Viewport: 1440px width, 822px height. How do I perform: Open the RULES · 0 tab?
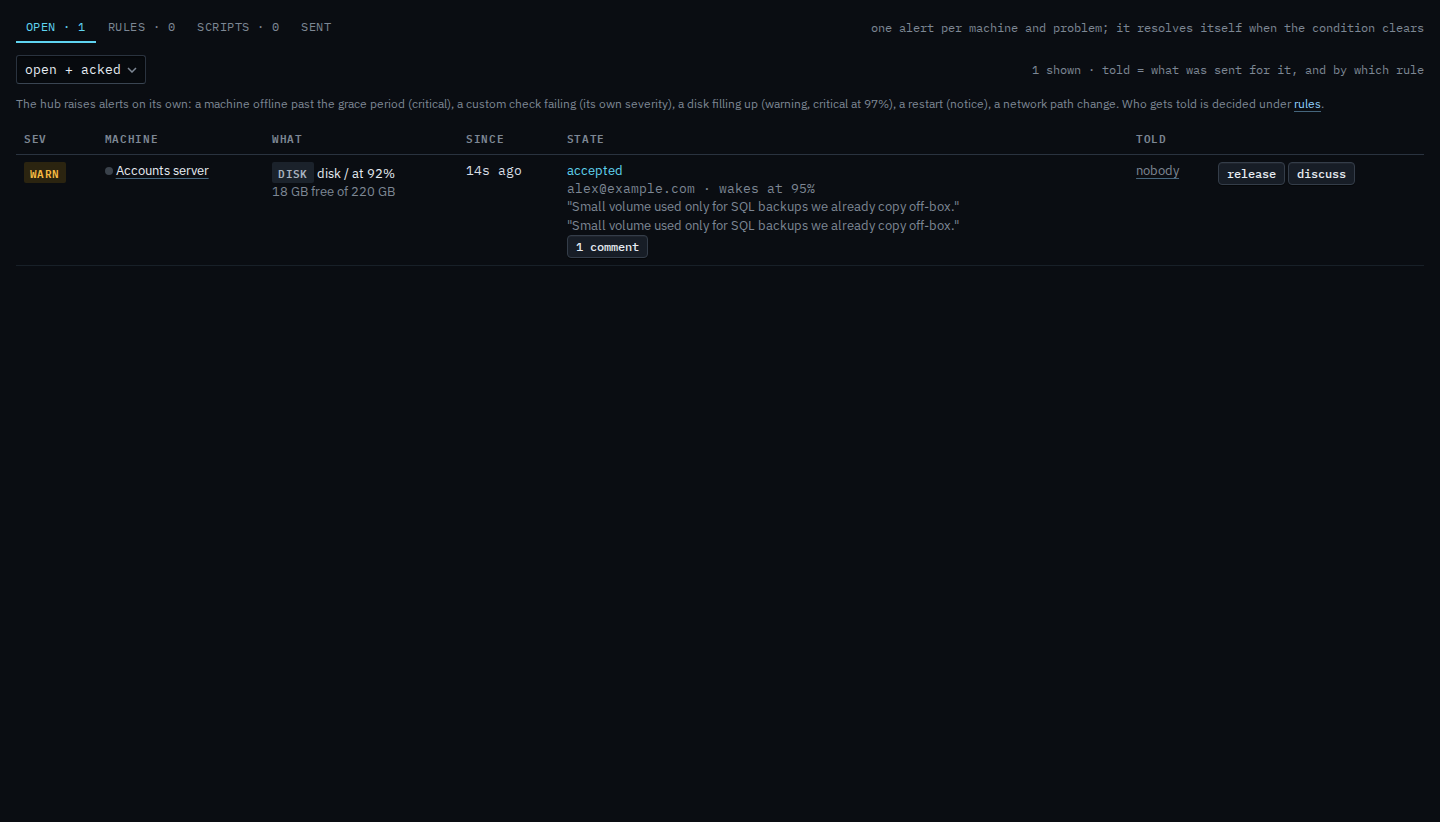point(142,27)
